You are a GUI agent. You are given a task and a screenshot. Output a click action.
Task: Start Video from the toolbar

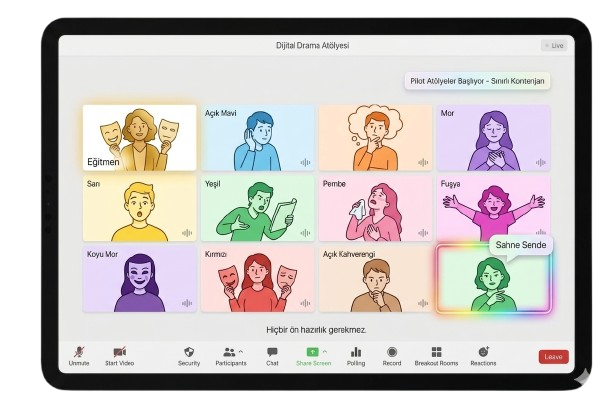point(119,353)
